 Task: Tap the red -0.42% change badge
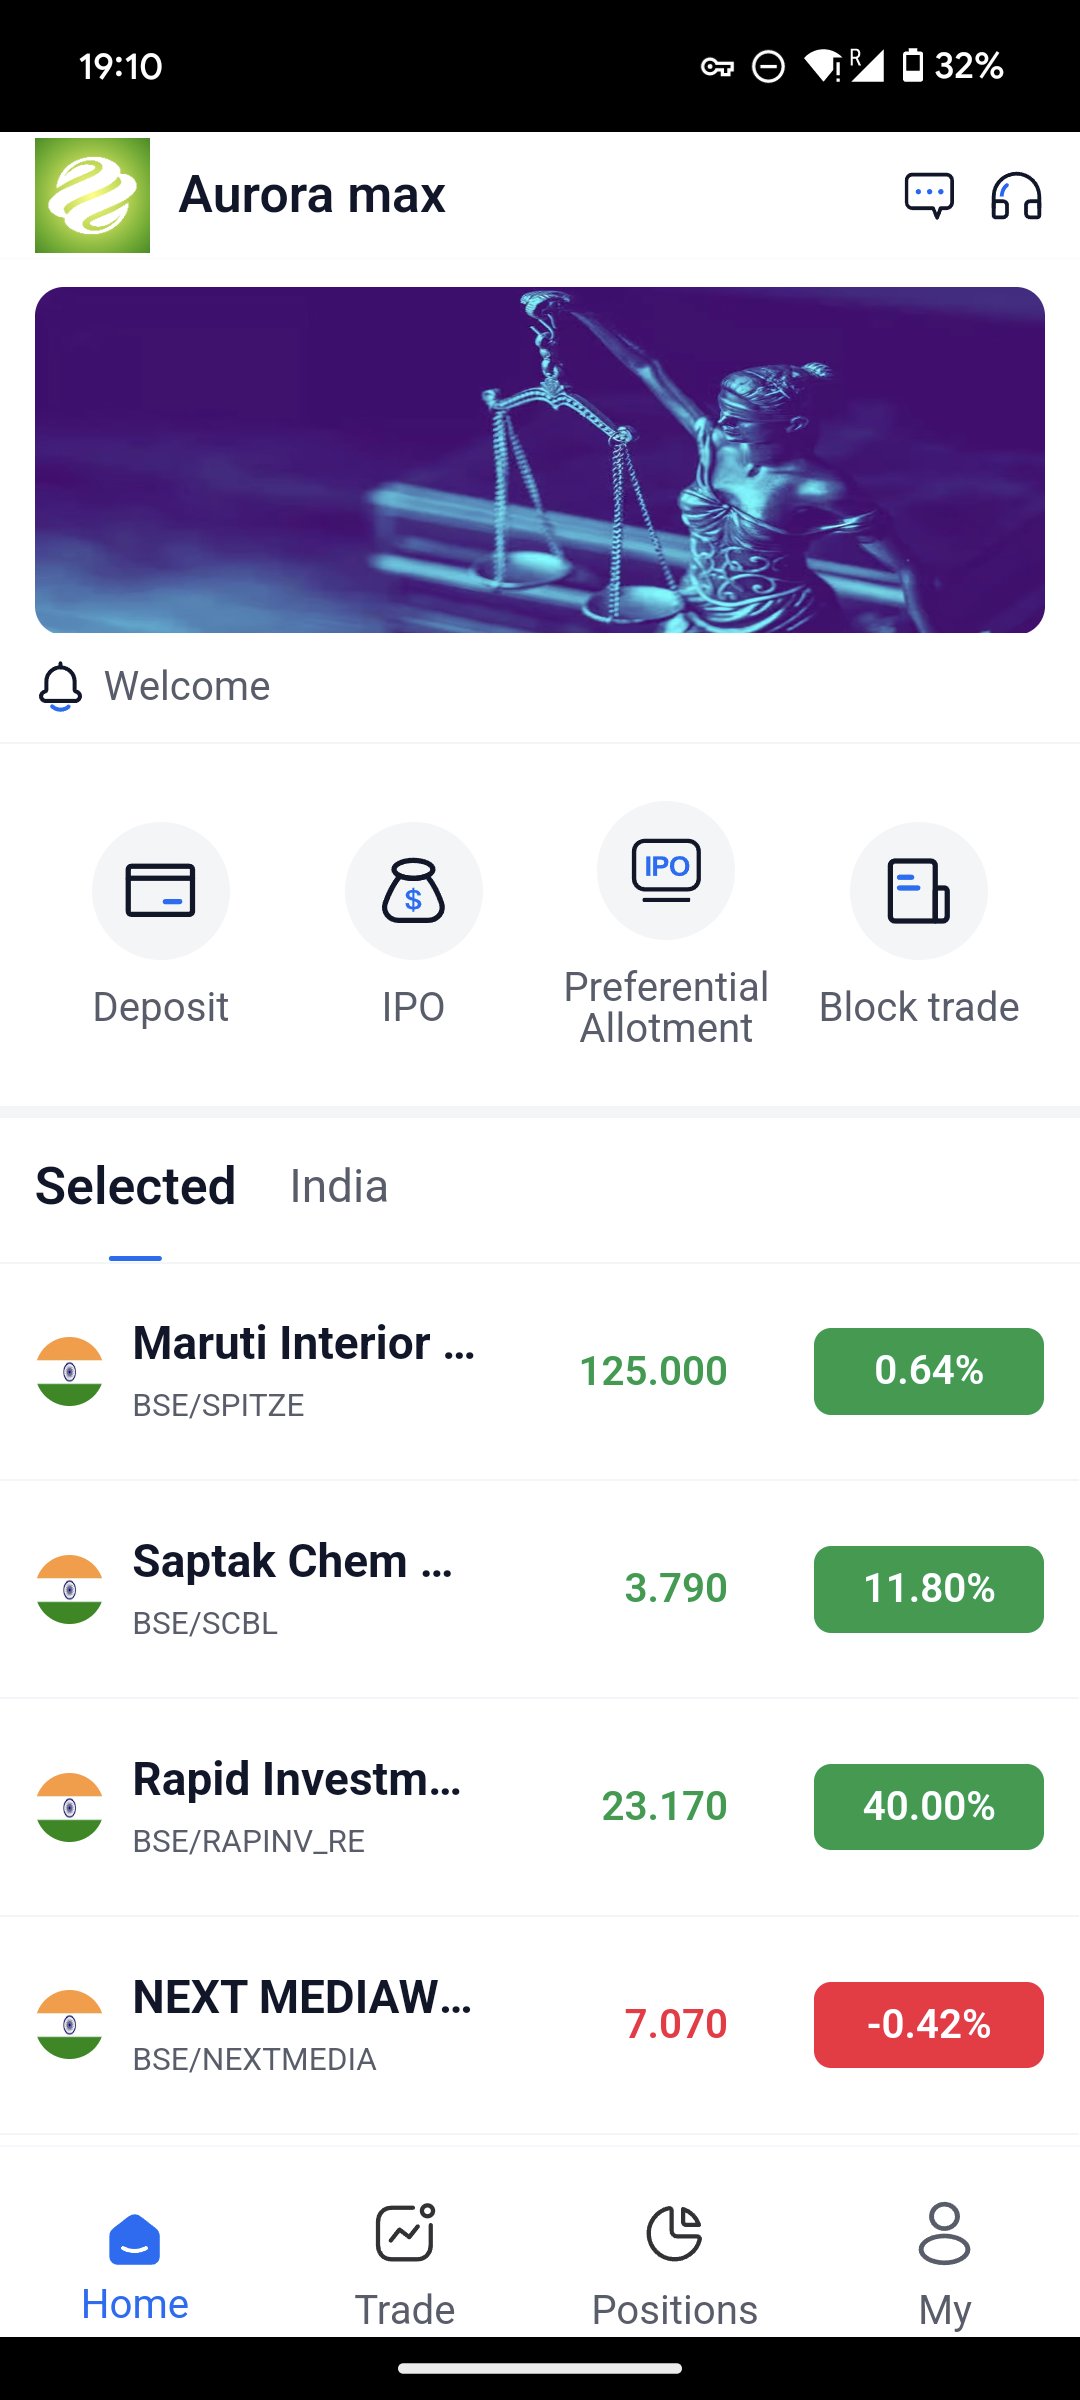[x=928, y=2025]
